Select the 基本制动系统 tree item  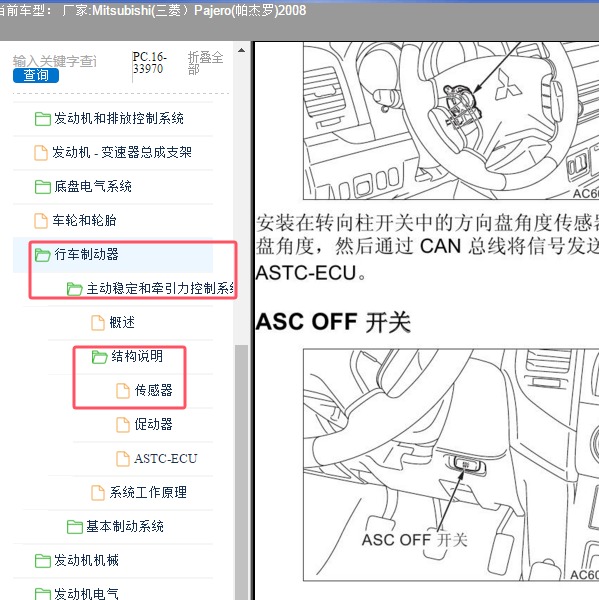[x=125, y=527]
